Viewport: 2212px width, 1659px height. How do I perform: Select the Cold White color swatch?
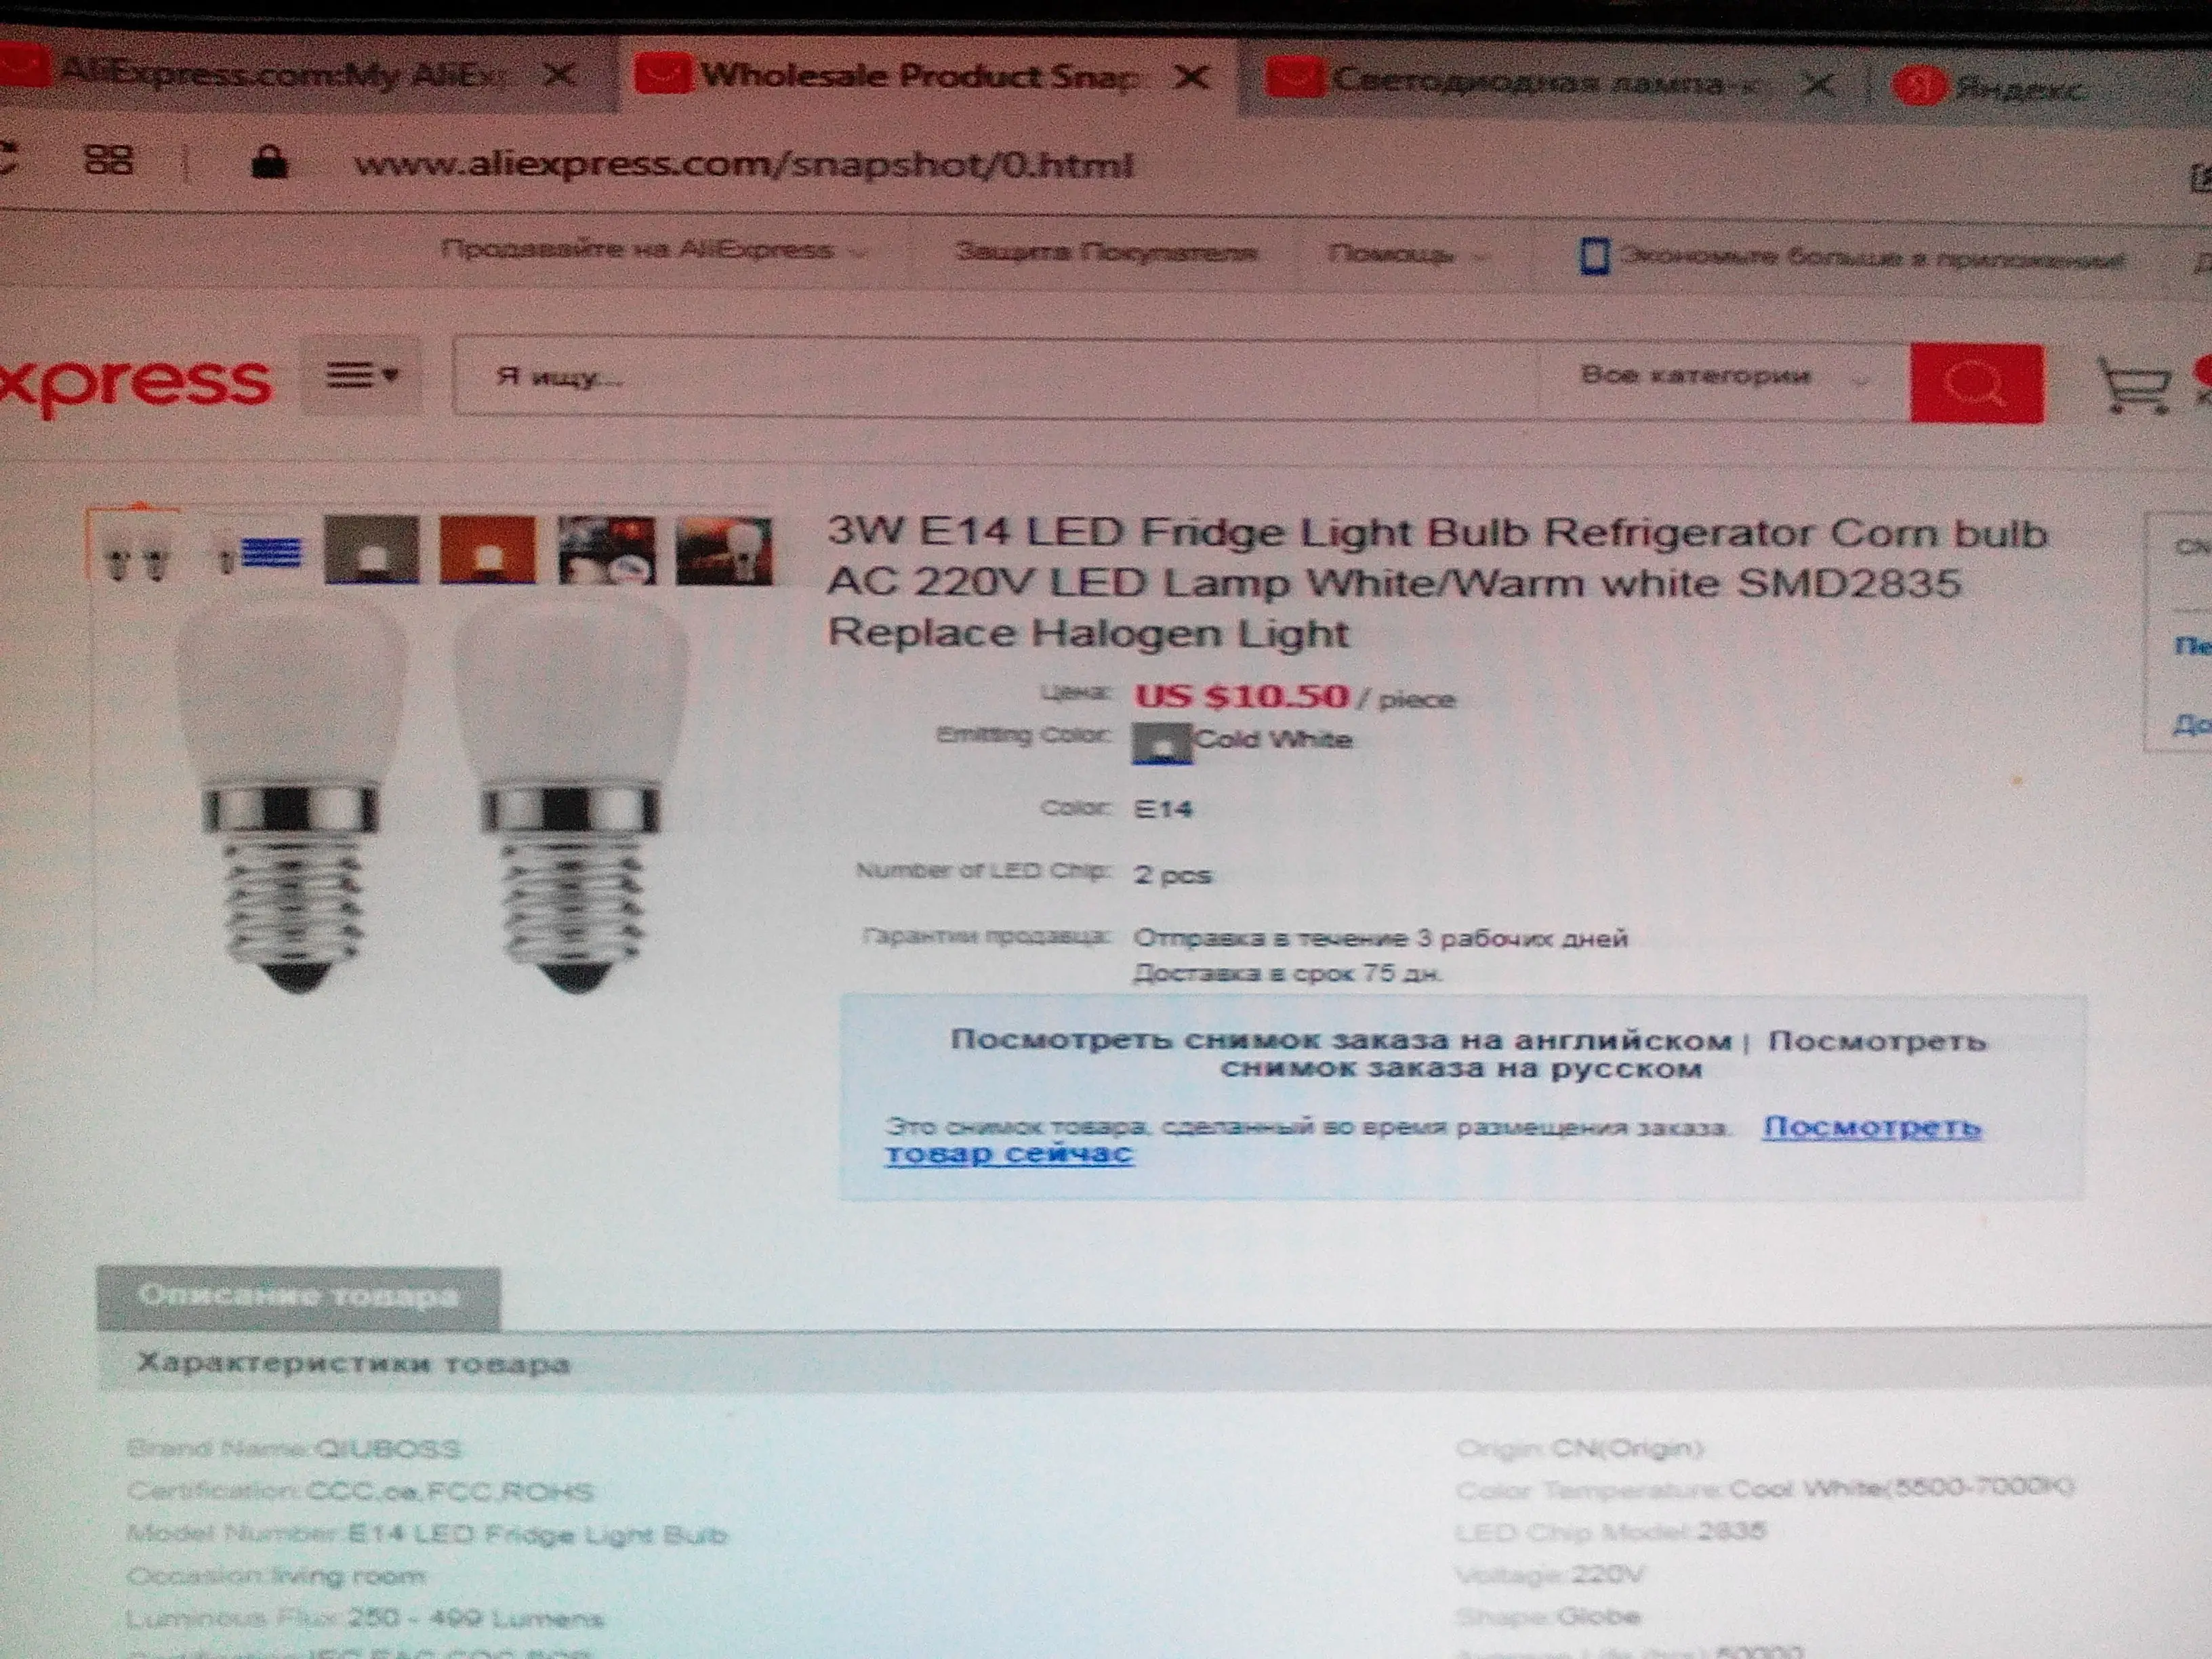[x=1161, y=743]
